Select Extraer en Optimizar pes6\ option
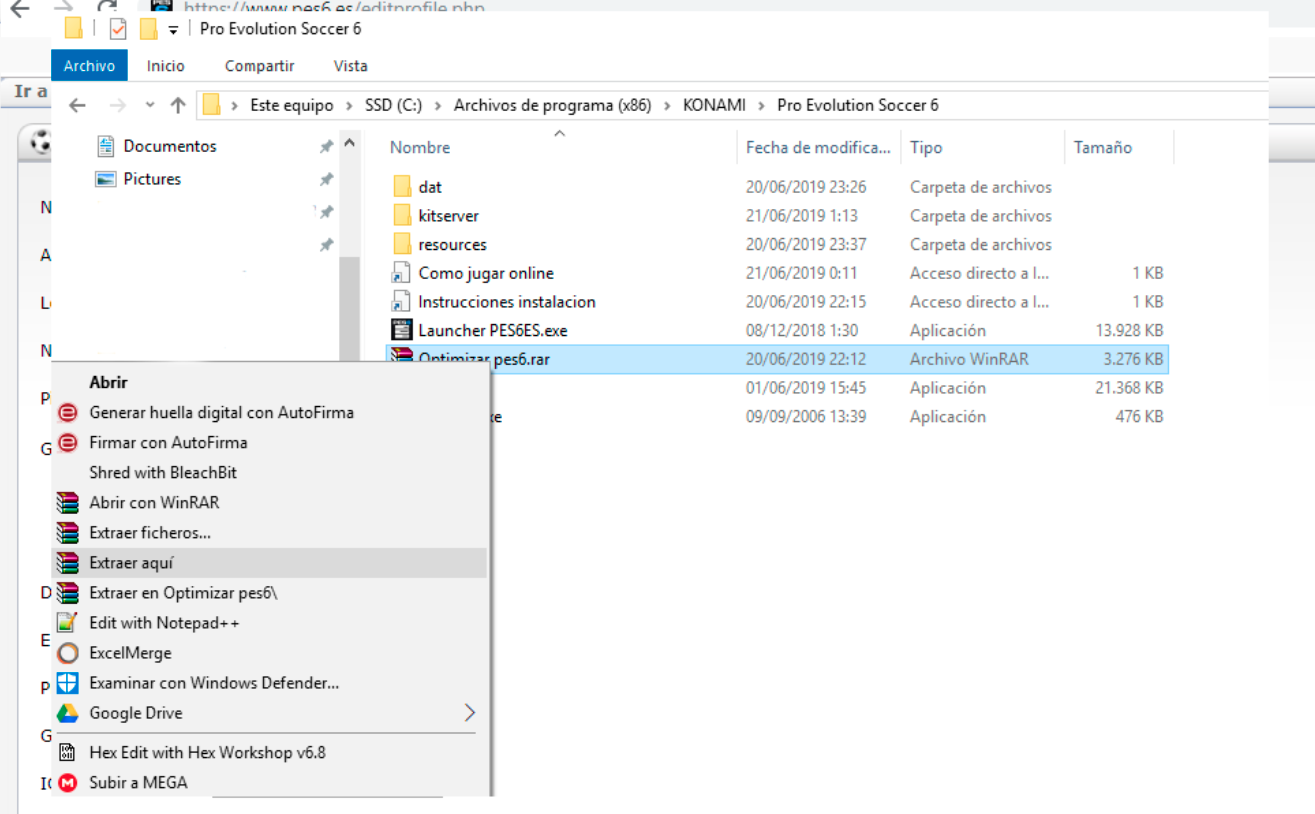 point(269,593)
